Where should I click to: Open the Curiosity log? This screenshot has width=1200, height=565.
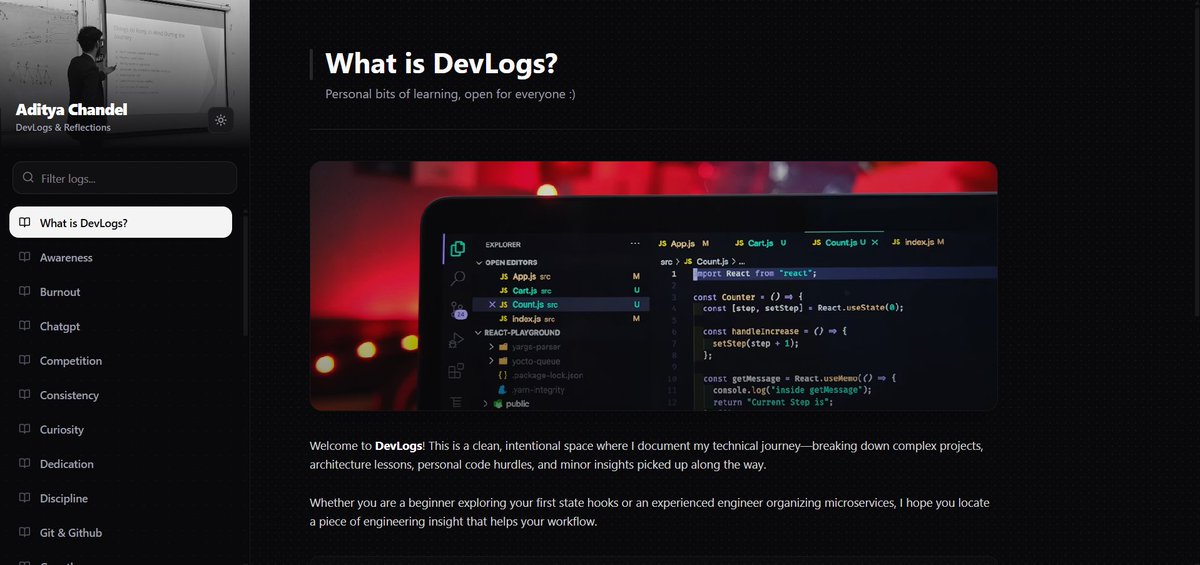[x=121, y=430]
